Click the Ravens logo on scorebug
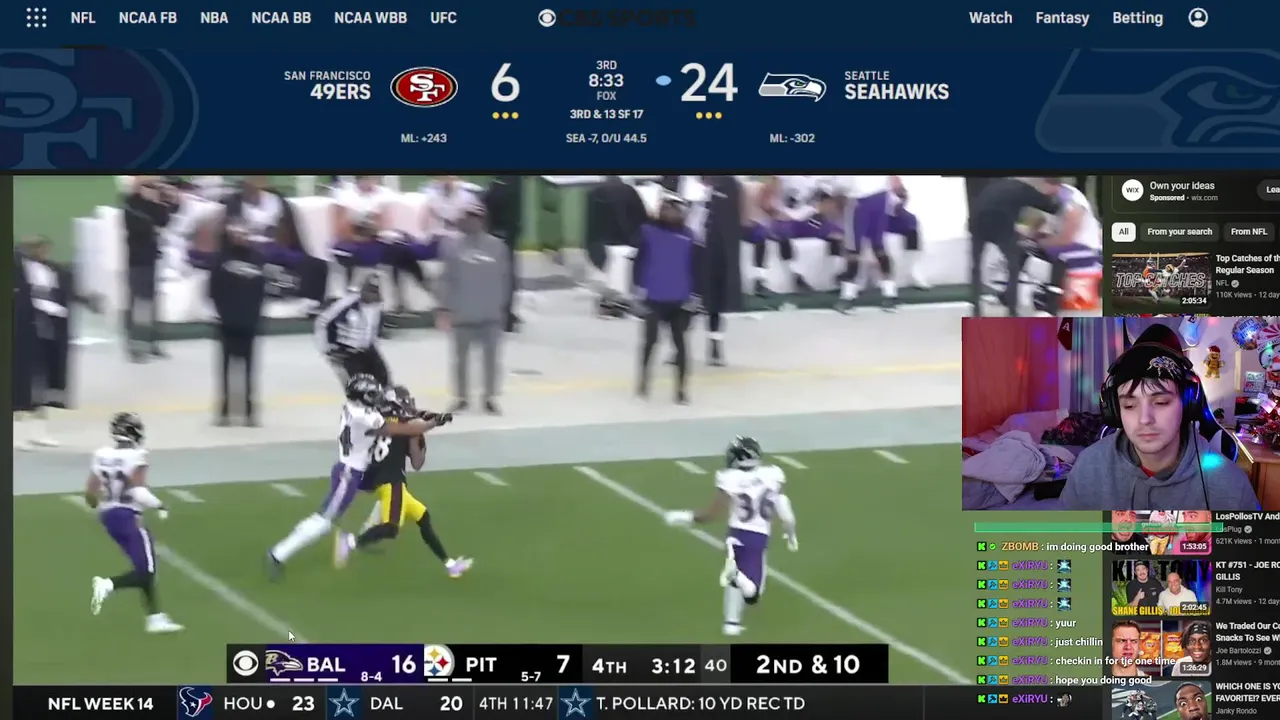The width and height of the screenshot is (1280, 720). click(x=283, y=663)
